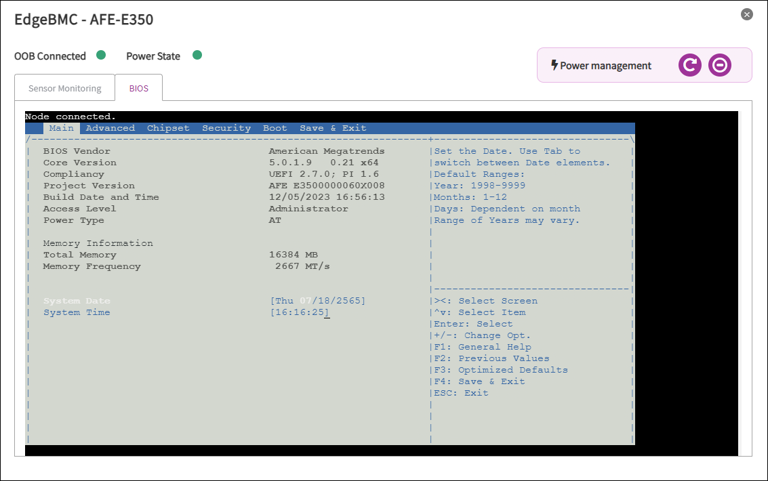This screenshot has width=768, height=481.
Task: Select the System Time label
Action: [x=77, y=313]
